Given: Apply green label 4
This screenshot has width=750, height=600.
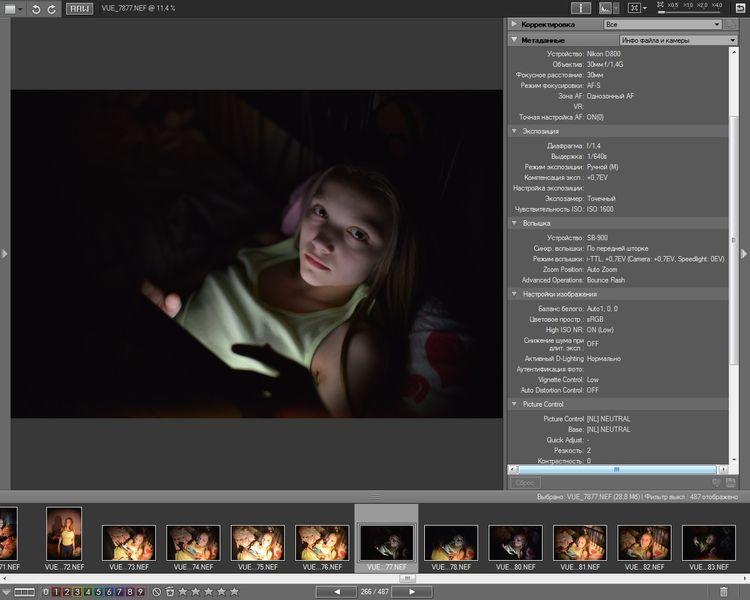Looking at the screenshot, I should (88, 592).
